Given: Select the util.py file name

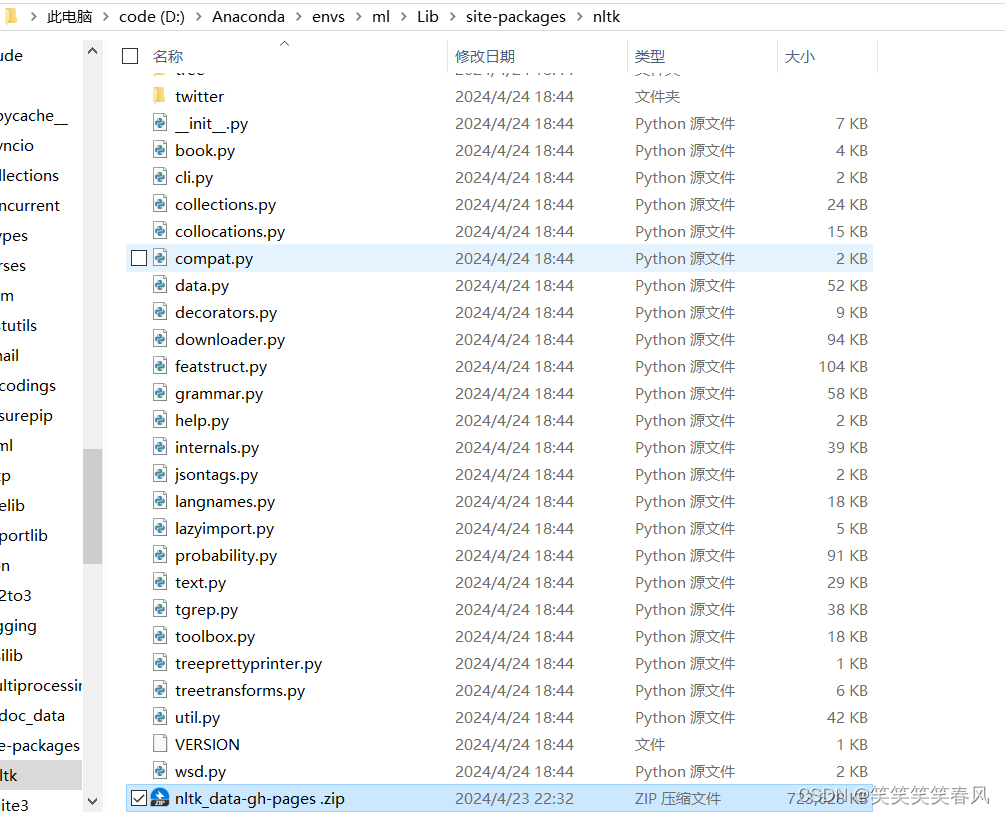Looking at the screenshot, I should [x=197, y=718].
